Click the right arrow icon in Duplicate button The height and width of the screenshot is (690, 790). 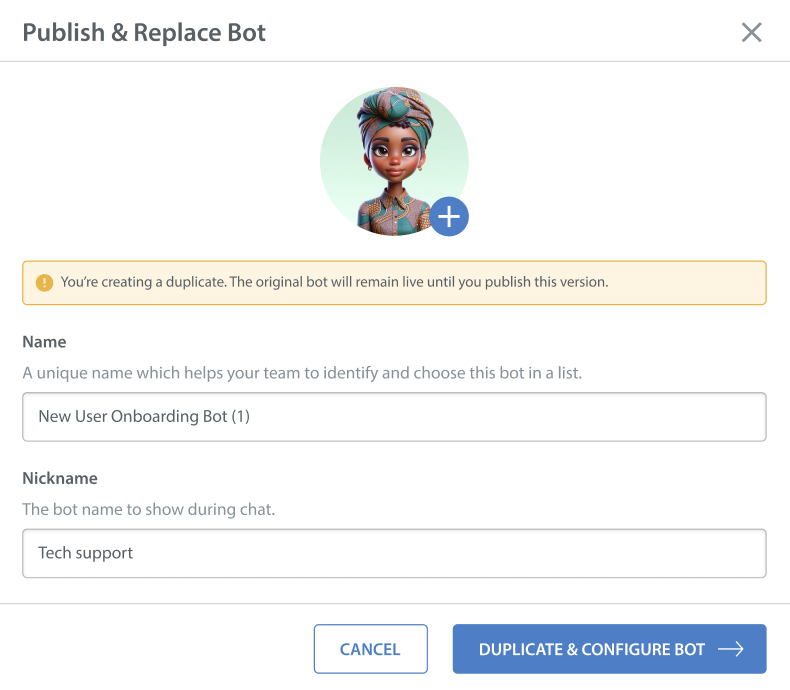point(730,649)
